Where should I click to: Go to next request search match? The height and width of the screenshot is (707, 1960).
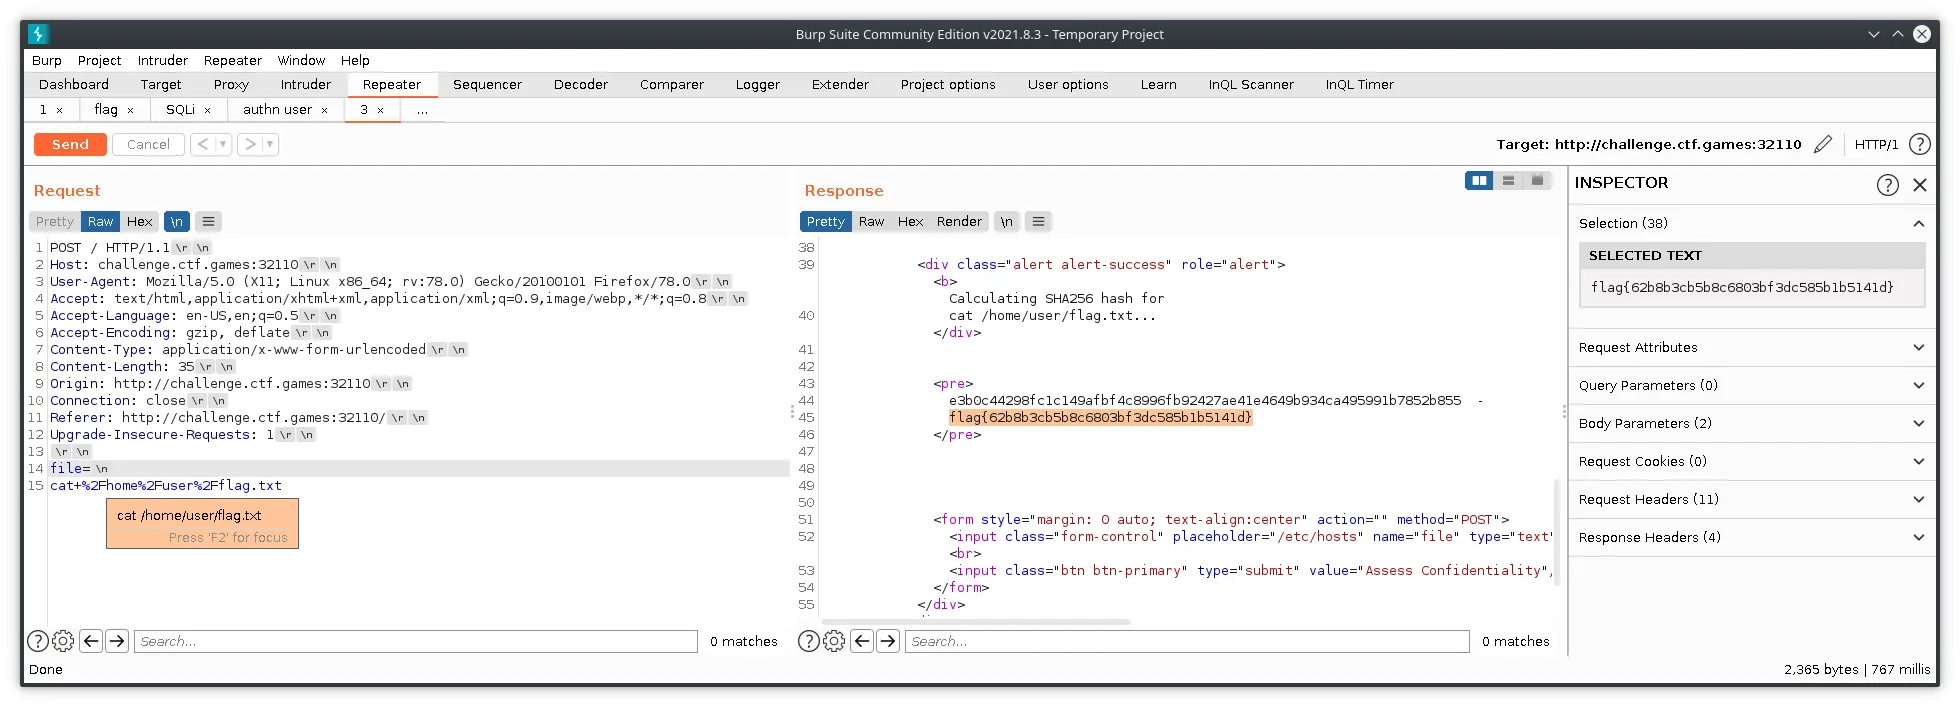pyautogui.click(x=117, y=641)
